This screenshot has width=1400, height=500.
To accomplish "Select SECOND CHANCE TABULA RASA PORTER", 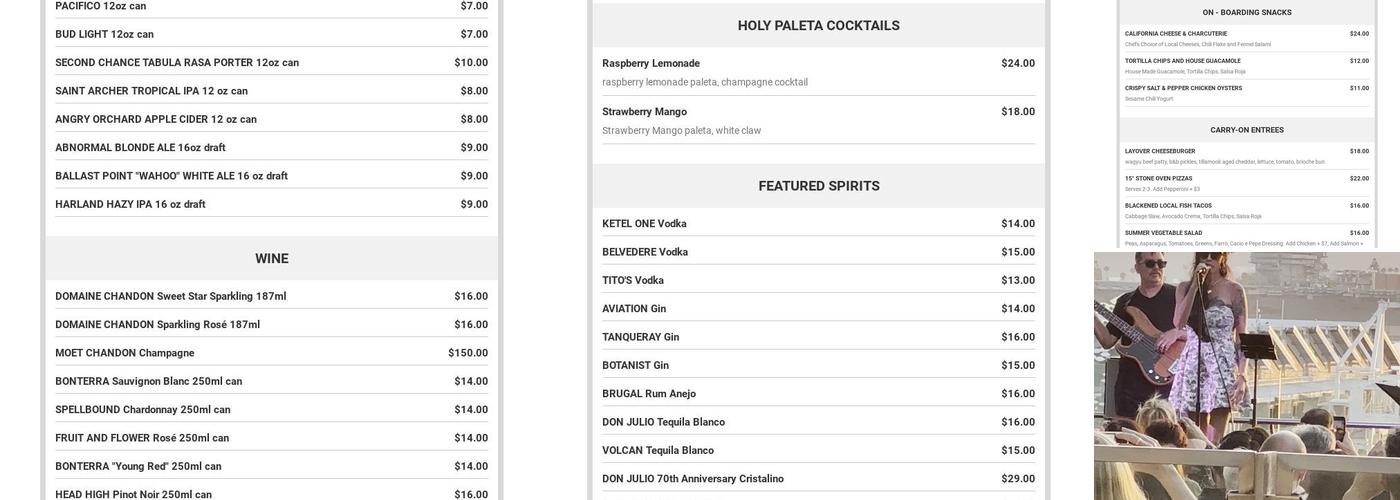I will tap(177, 63).
